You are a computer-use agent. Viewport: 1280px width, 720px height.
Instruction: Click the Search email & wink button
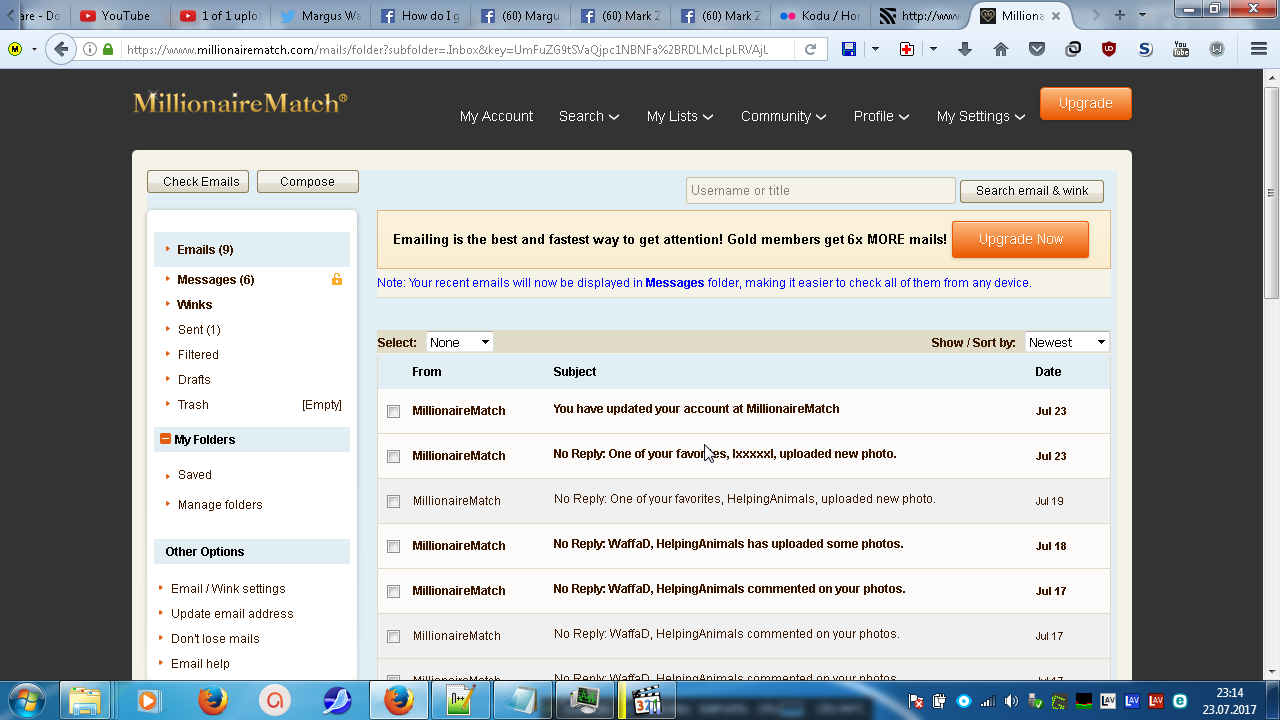(1032, 191)
